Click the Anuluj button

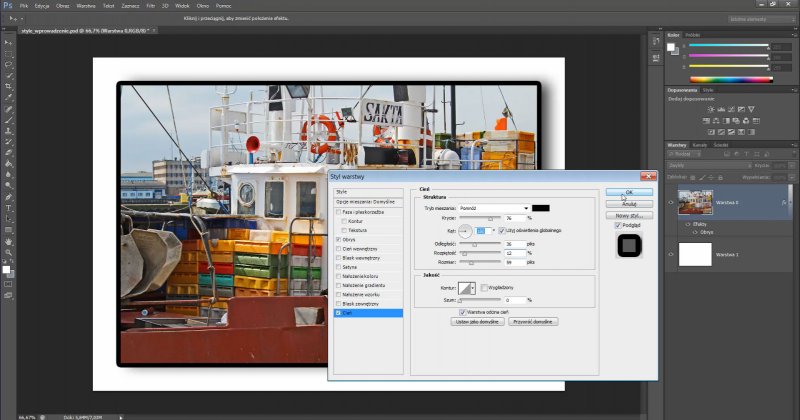coord(629,202)
